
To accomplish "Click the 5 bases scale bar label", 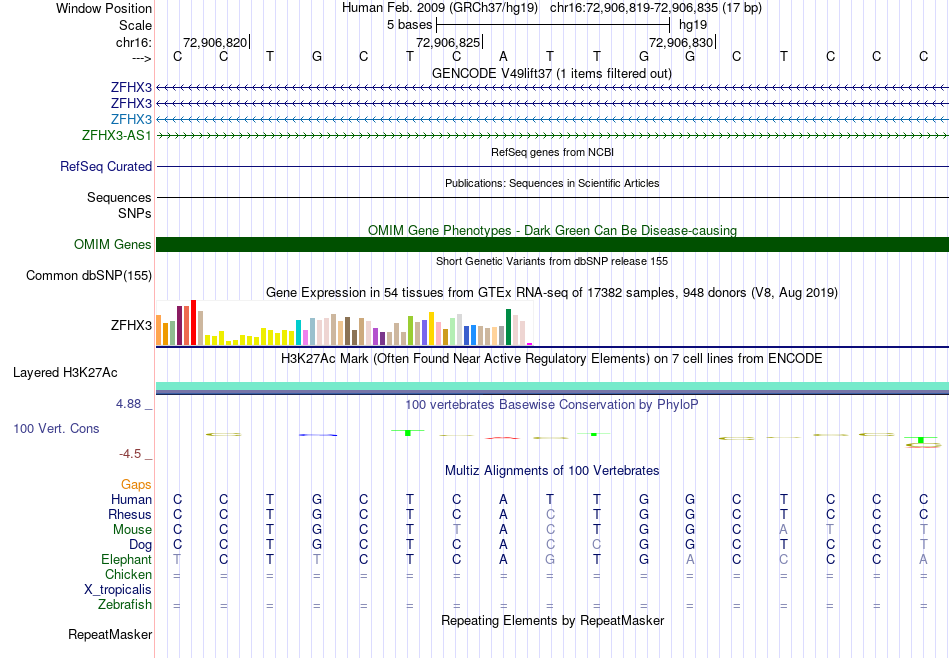I will [410, 25].
